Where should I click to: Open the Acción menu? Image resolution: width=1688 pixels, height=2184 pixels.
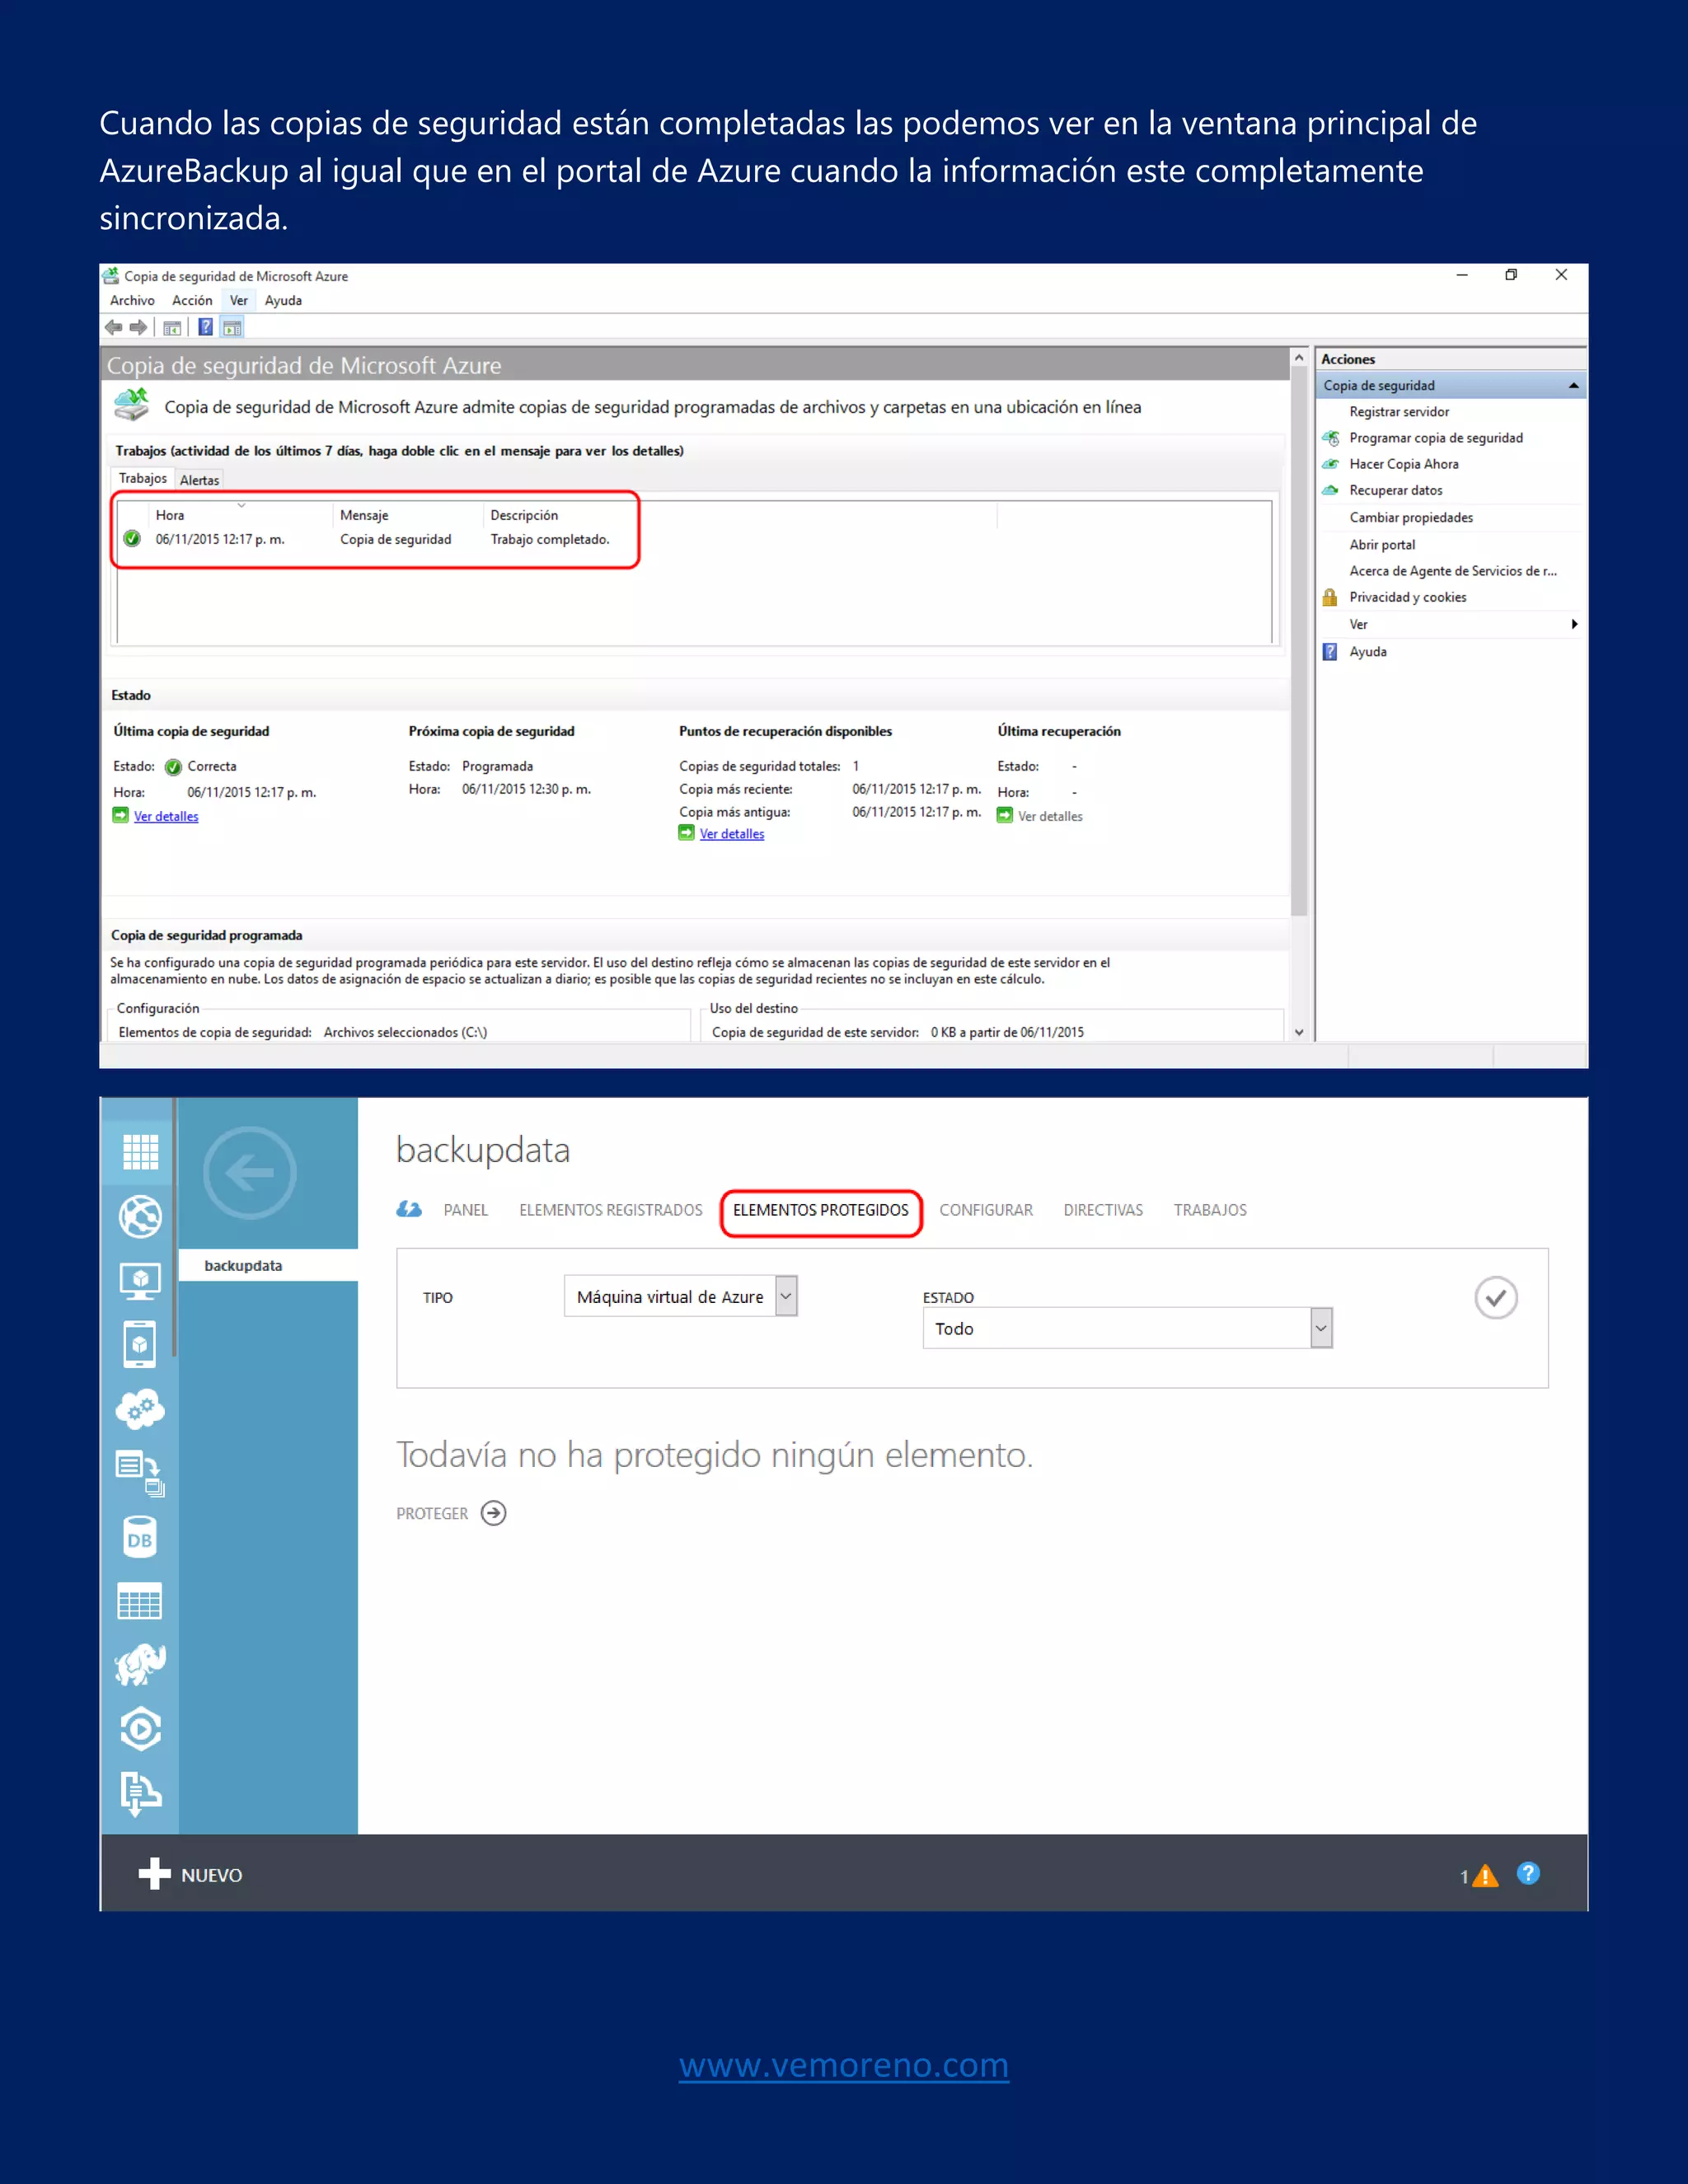pyautogui.click(x=192, y=300)
